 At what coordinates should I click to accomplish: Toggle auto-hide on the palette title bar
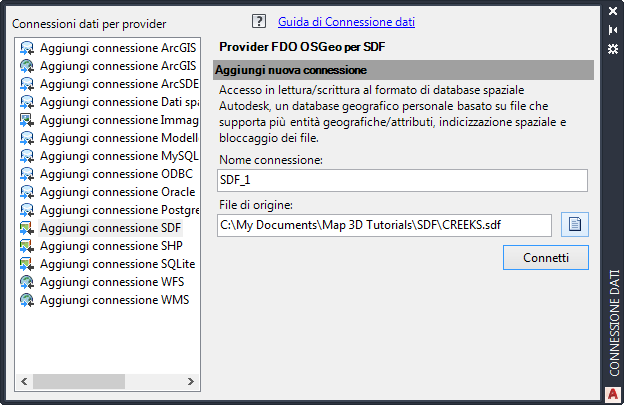pos(614,30)
